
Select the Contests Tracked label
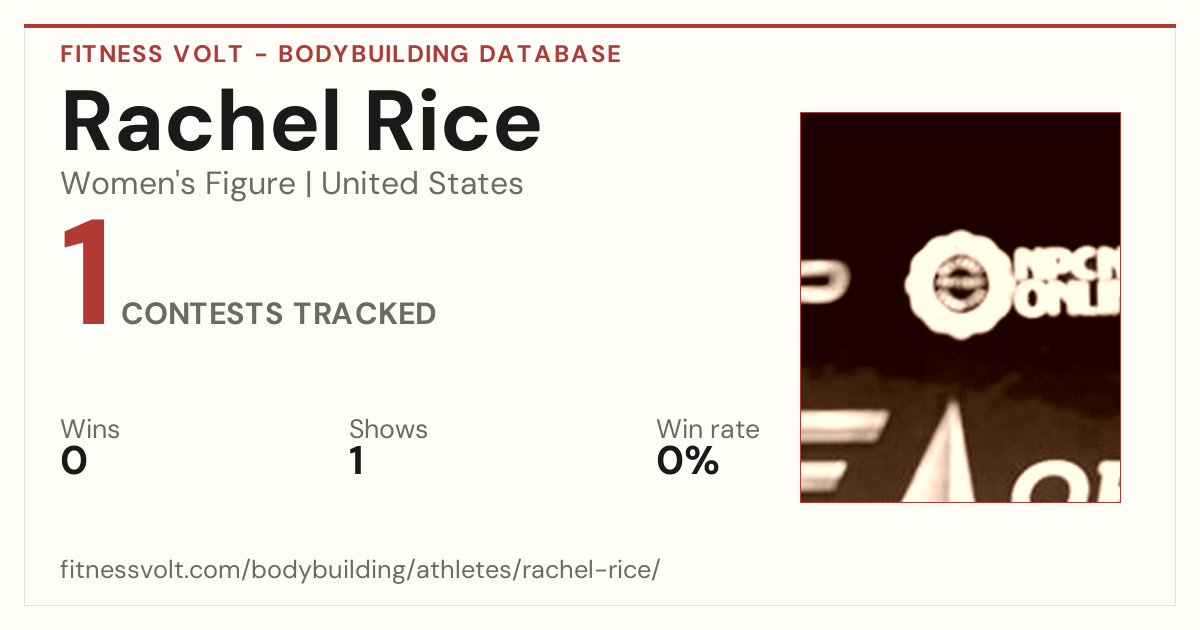pyautogui.click(x=279, y=314)
